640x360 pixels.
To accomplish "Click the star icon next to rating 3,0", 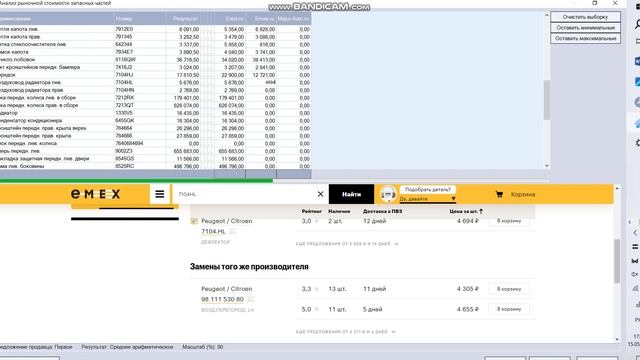I will point(316,221).
